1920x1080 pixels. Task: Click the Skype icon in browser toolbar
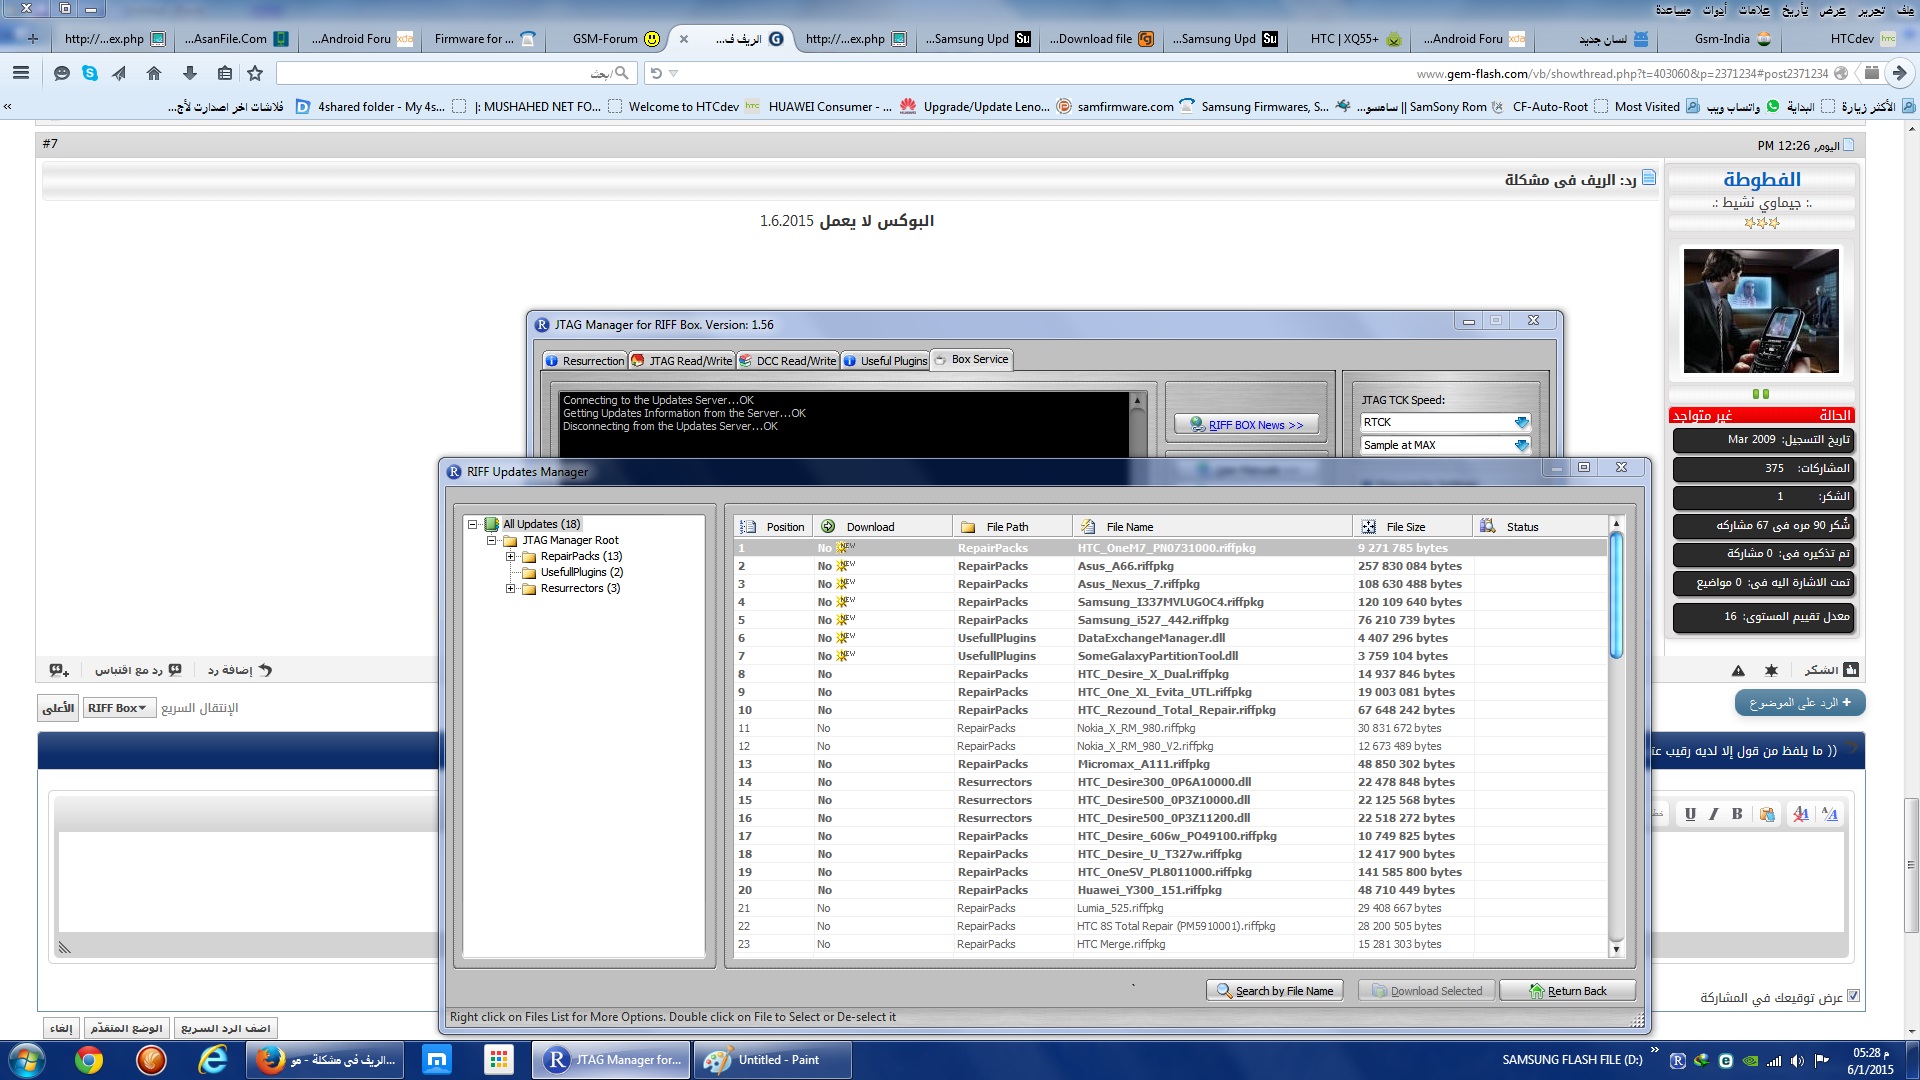click(x=90, y=73)
